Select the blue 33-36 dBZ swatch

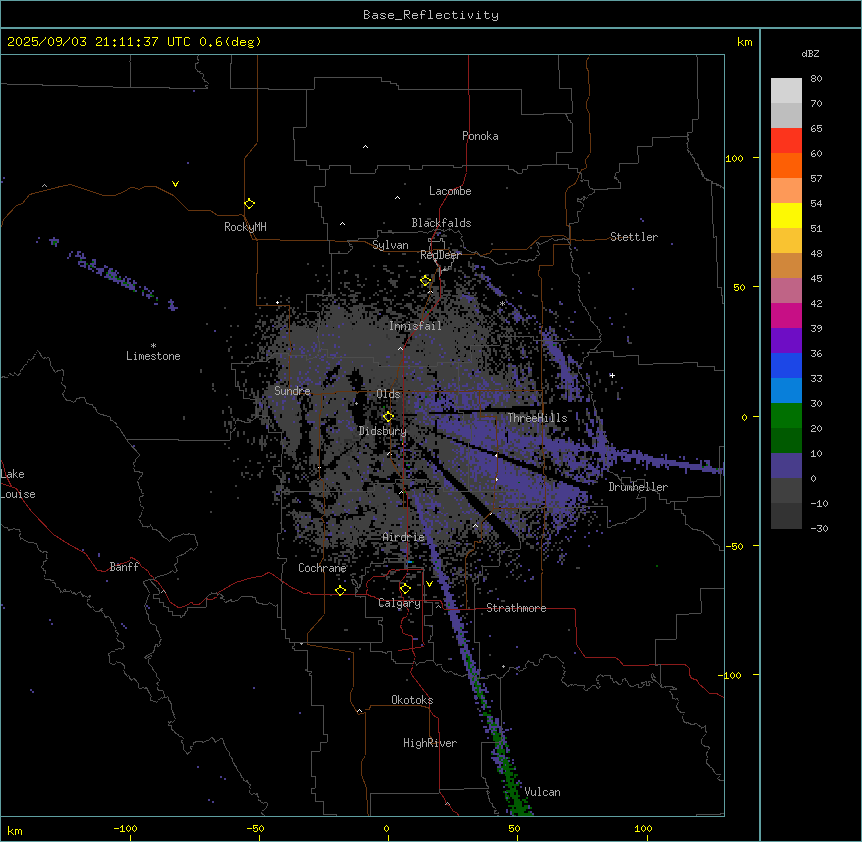pos(786,365)
